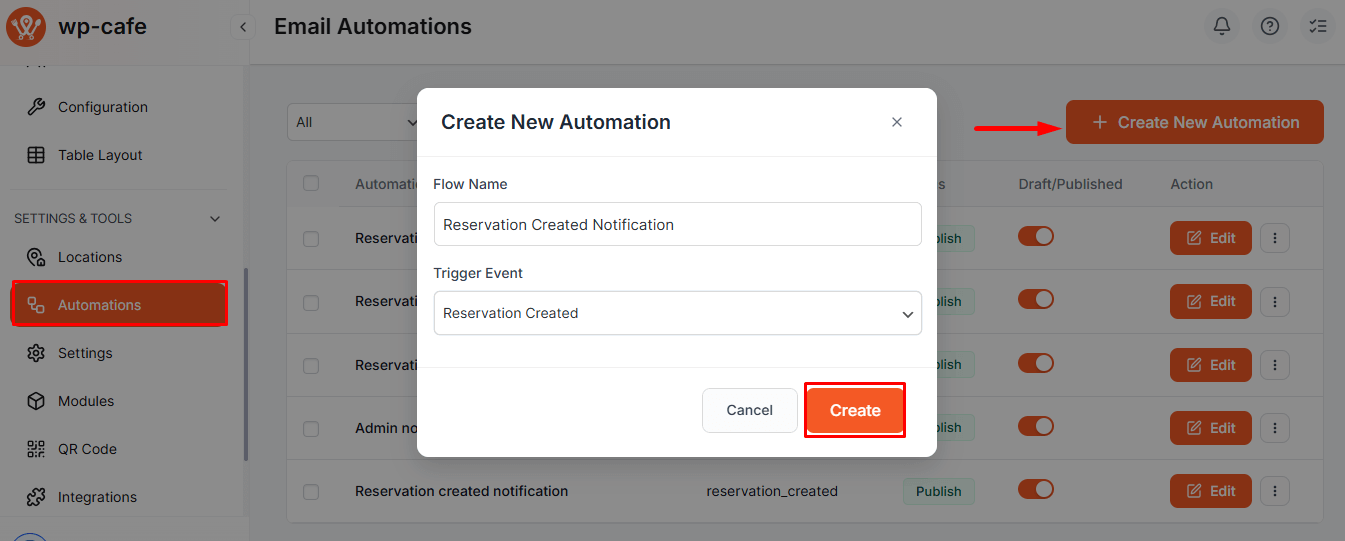Screen dimensions: 1345x541
Task: Collapse the Settings & Tools section
Action: click(x=215, y=219)
